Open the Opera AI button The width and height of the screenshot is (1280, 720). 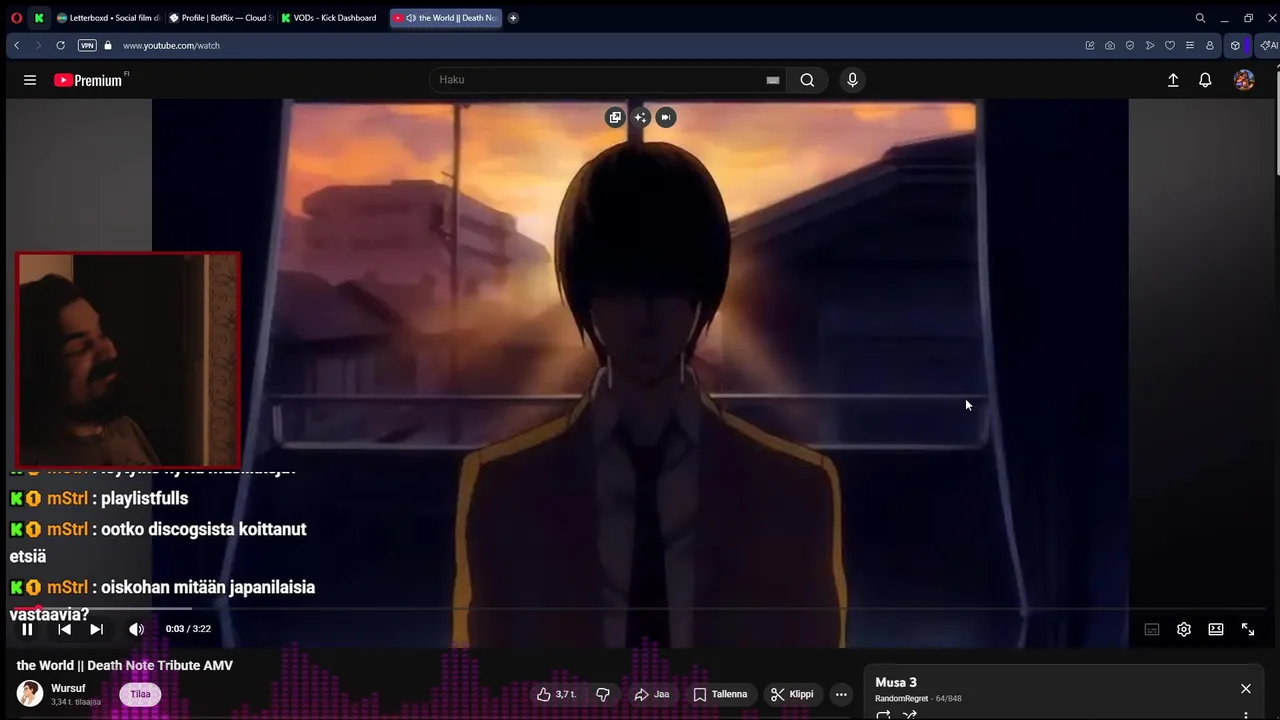(x=1268, y=45)
